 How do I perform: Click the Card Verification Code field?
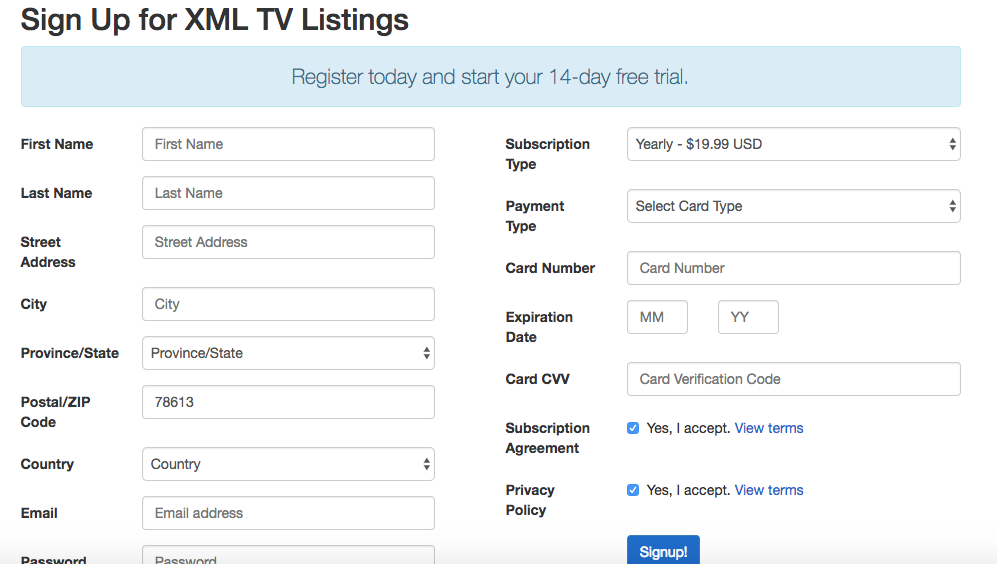pos(793,379)
